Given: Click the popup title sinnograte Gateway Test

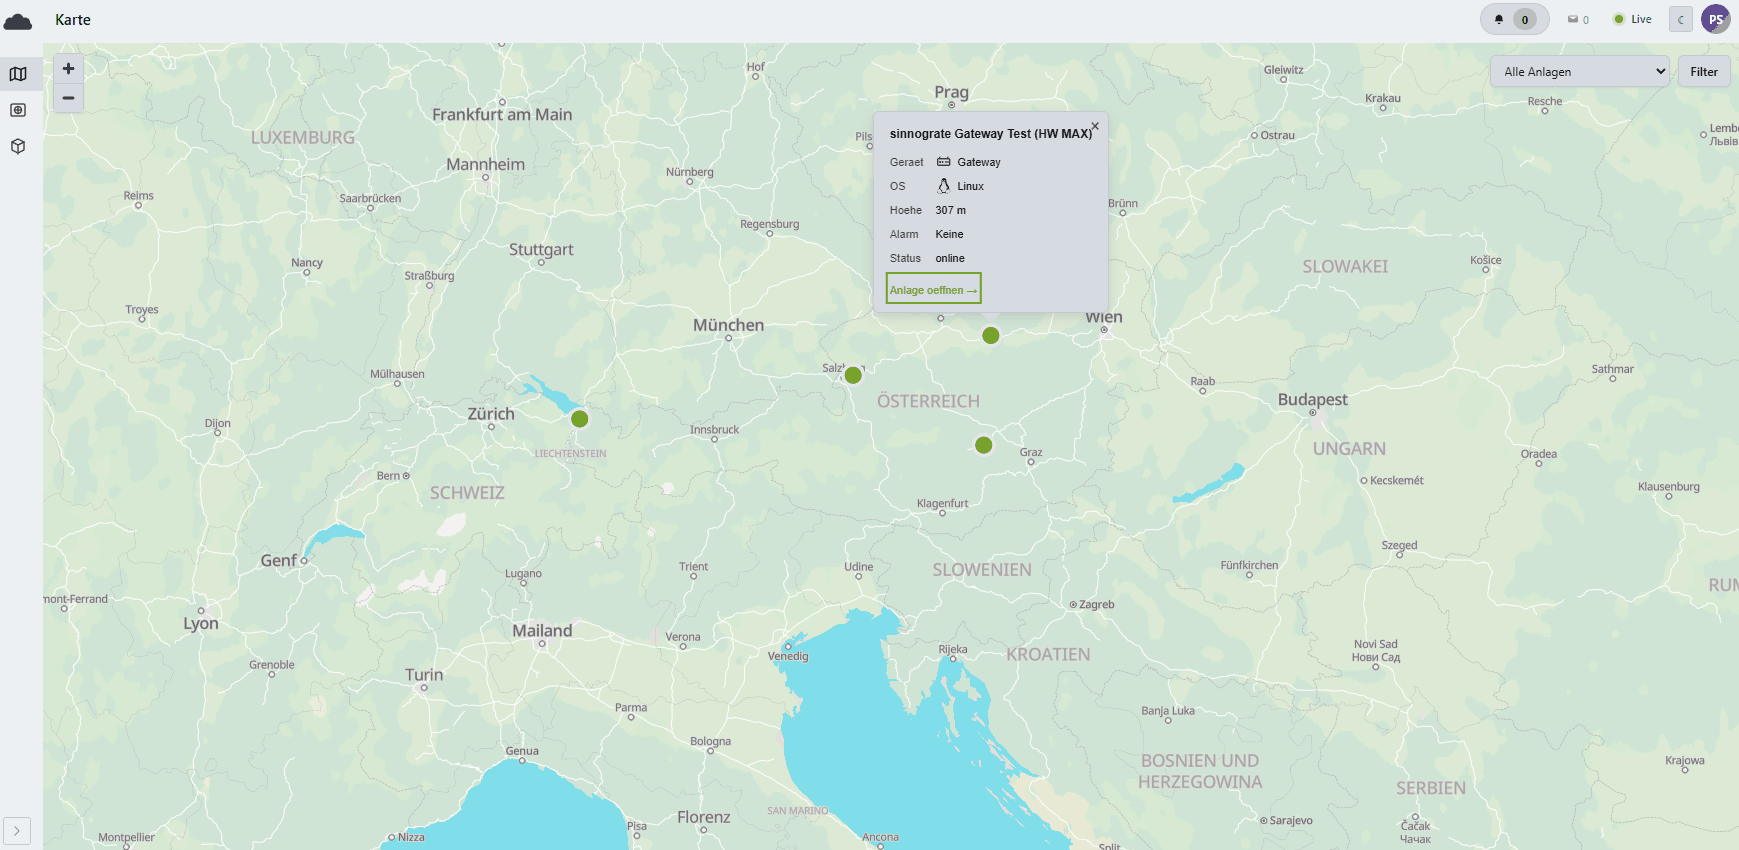Looking at the screenshot, I should tap(991, 134).
